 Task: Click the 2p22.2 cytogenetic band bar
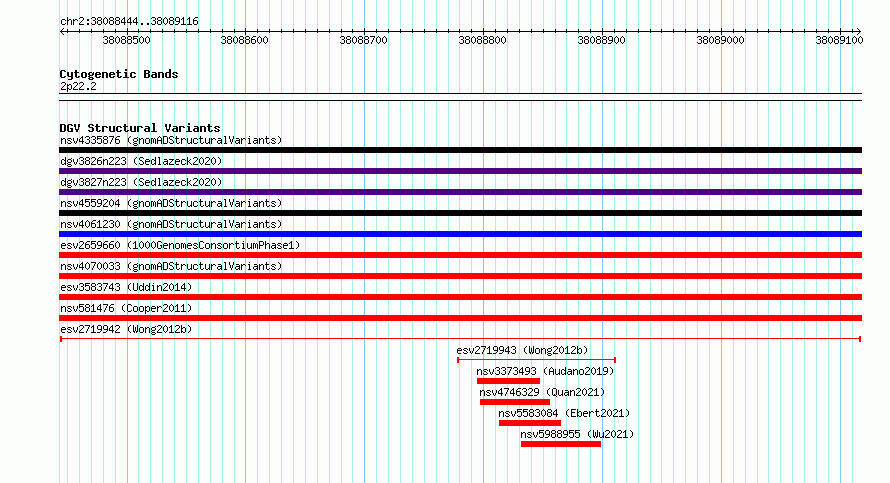pos(460,97)
